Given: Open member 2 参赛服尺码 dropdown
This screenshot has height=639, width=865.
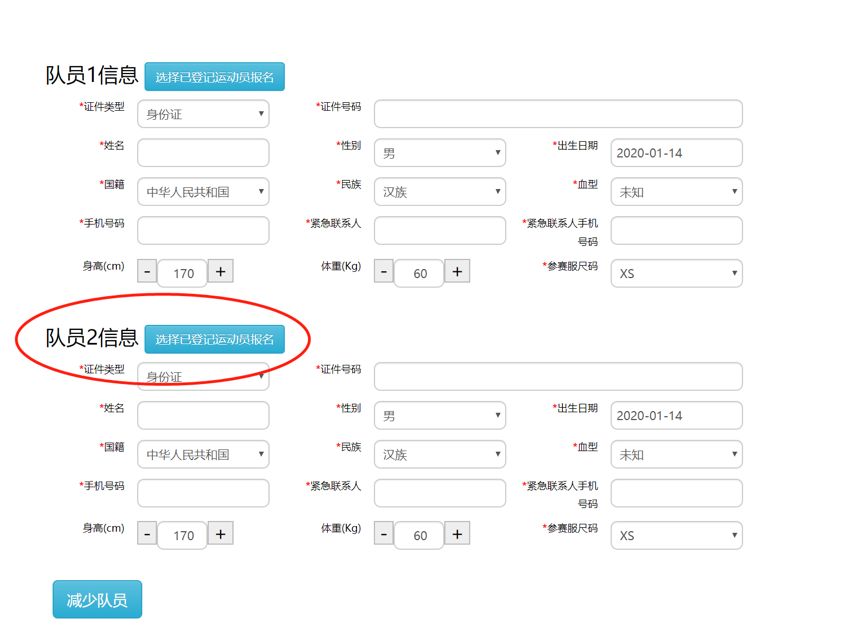Looking at the screenshot, I should coord(676,535).
